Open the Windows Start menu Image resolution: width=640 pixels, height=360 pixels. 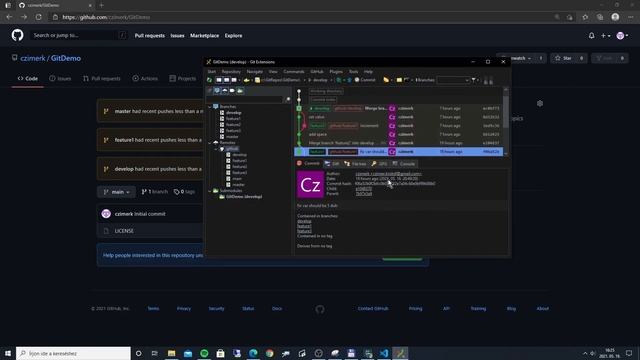pyautogui.click(x=8, y=353)
